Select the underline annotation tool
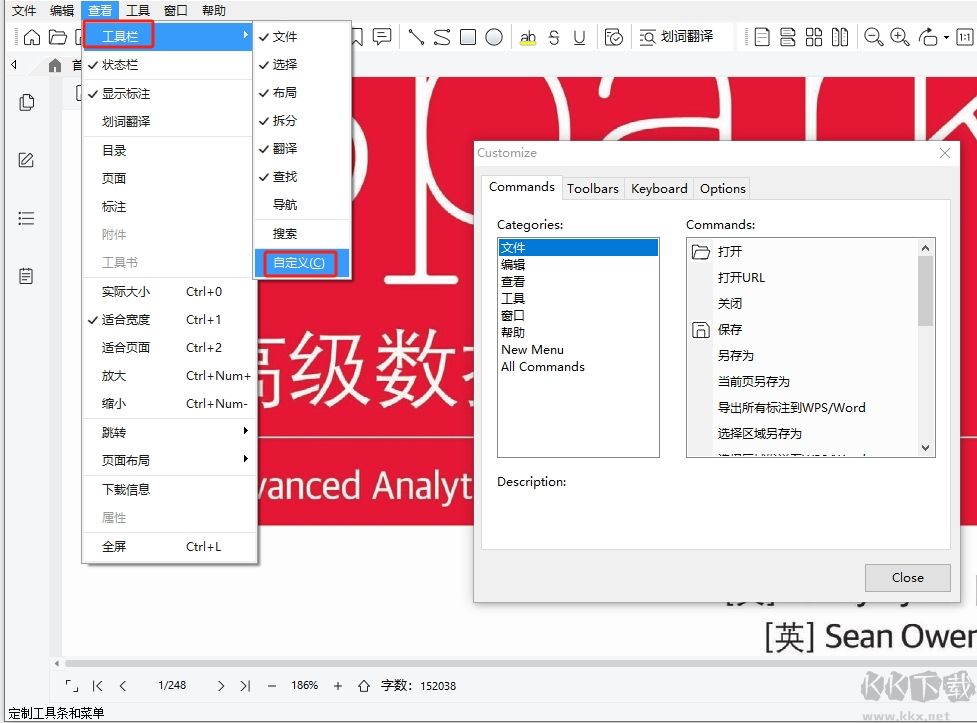This screenshot has width=977, height=723. [x=581, y=37]
